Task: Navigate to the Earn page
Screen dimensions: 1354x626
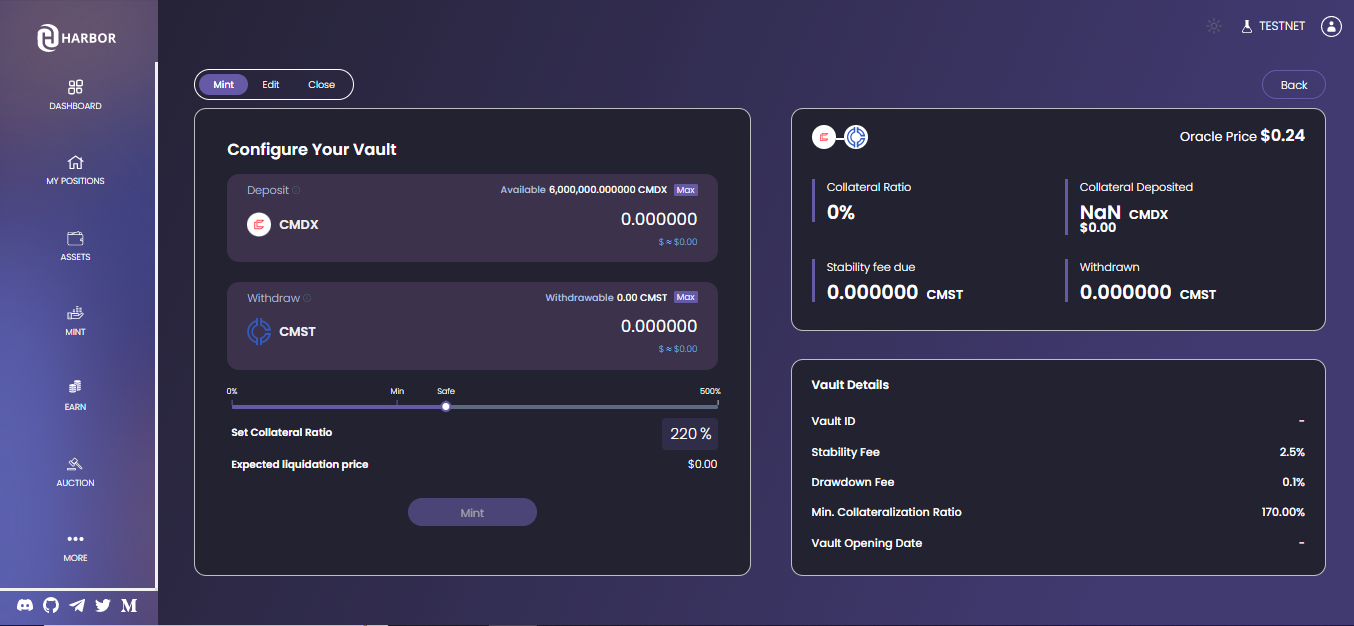Action: tap(75, 395)
